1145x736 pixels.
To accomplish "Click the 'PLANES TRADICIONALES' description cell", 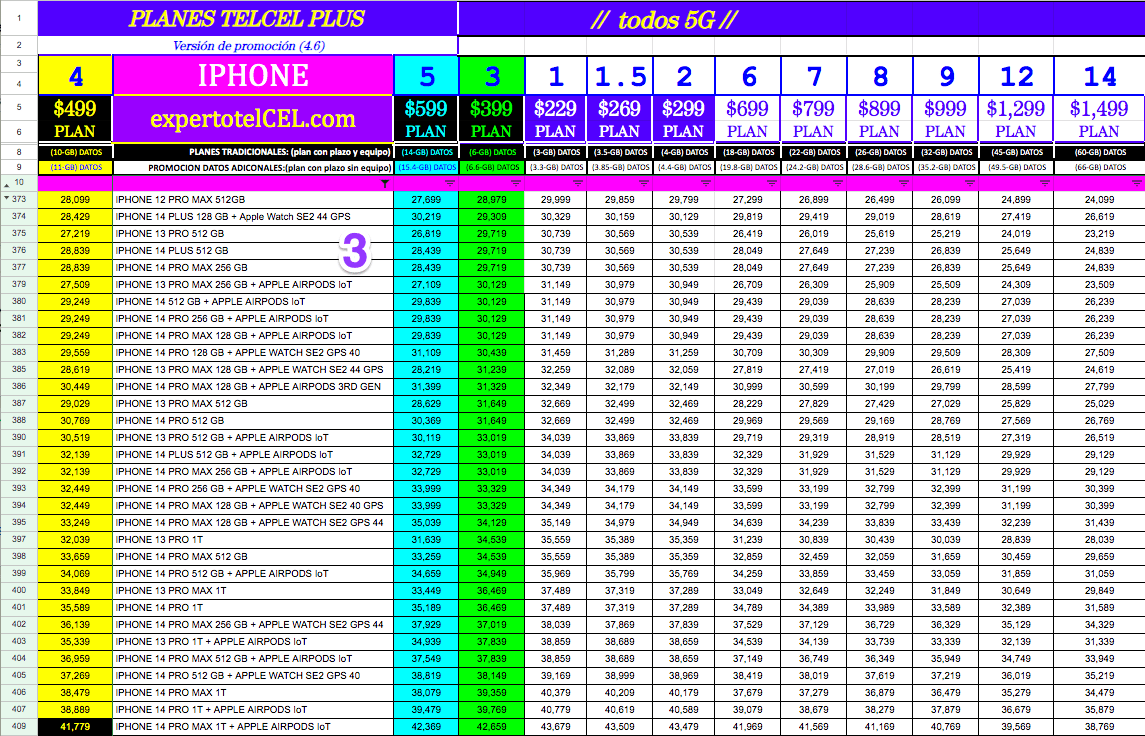I will pos(253,153).
